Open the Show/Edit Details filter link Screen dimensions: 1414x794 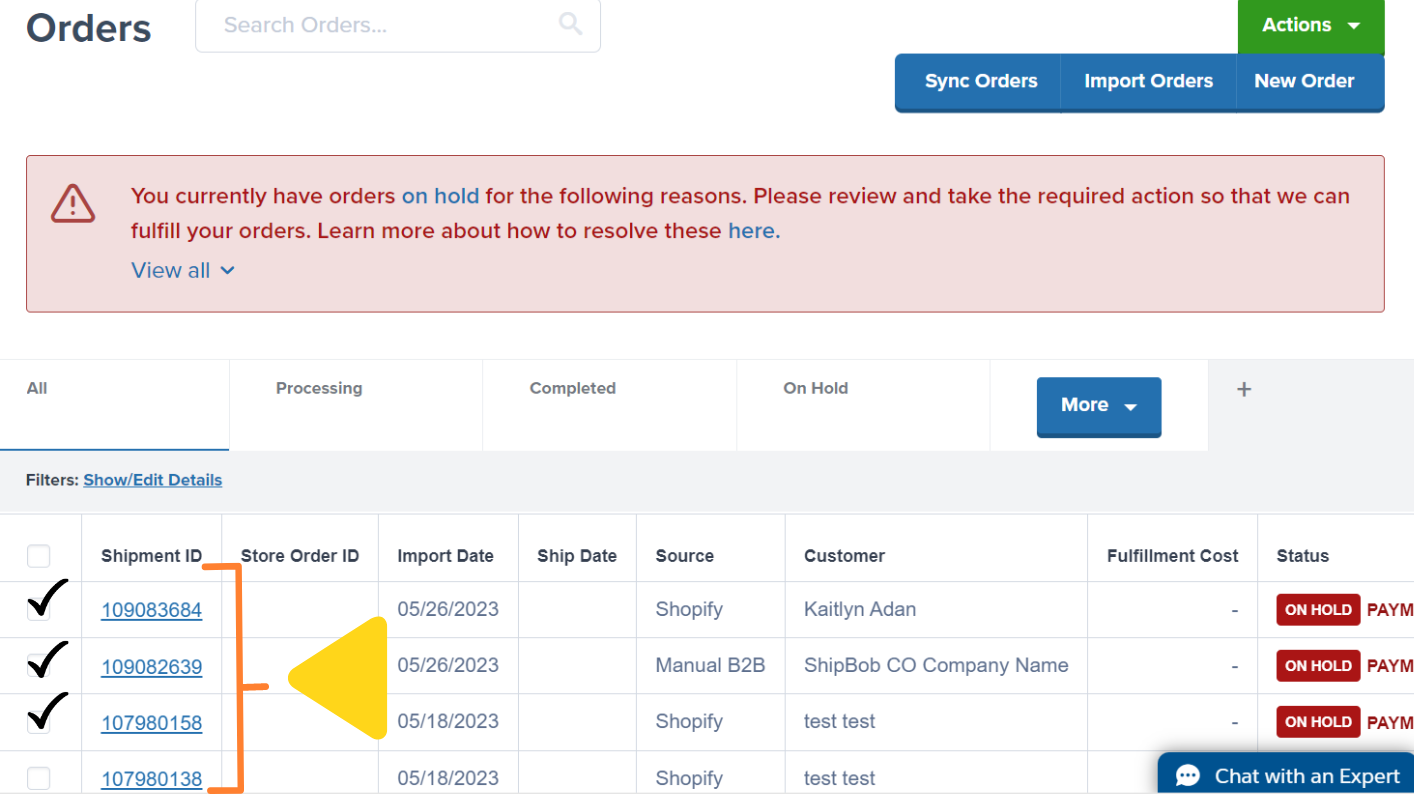point(152,480)
